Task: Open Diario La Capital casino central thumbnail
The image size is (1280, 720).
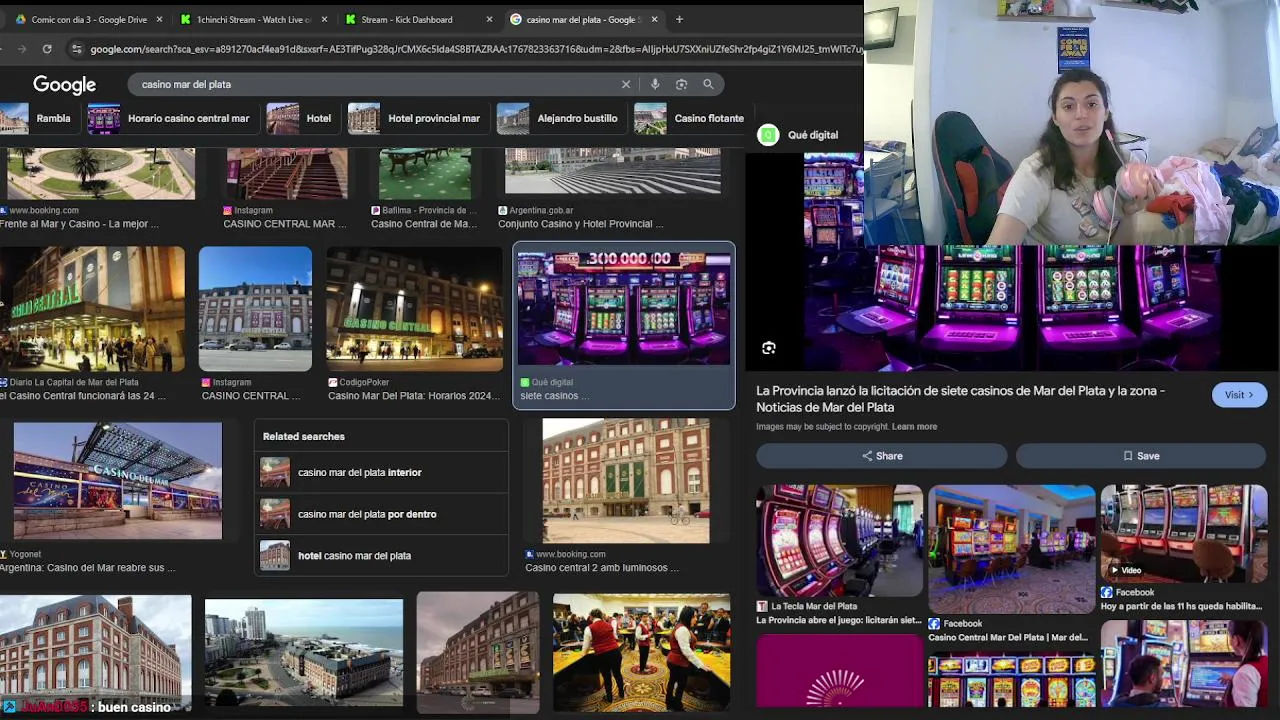Action: 92,309
